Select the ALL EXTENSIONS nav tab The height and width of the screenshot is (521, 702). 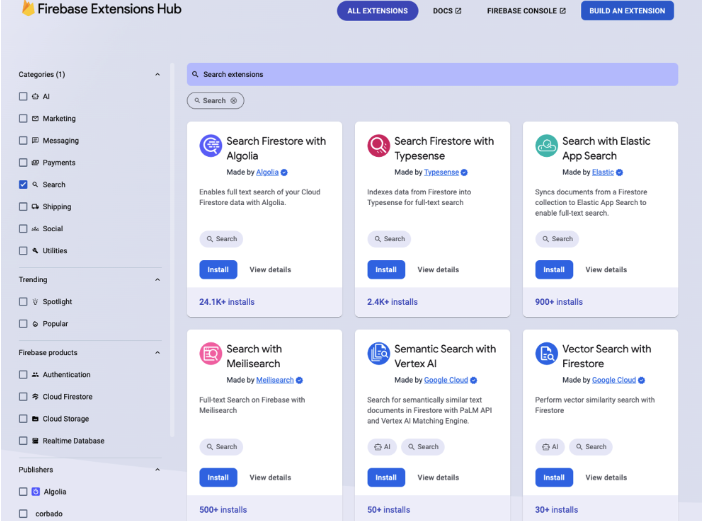(377, 11)
